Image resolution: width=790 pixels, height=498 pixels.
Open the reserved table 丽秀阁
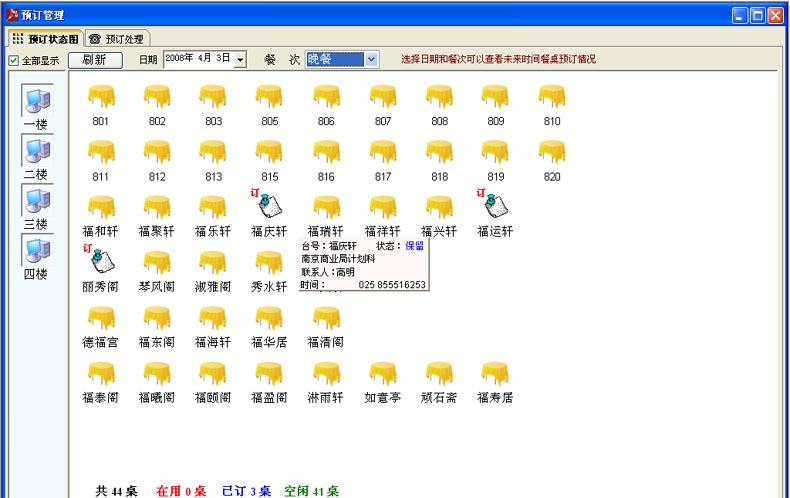100,261
